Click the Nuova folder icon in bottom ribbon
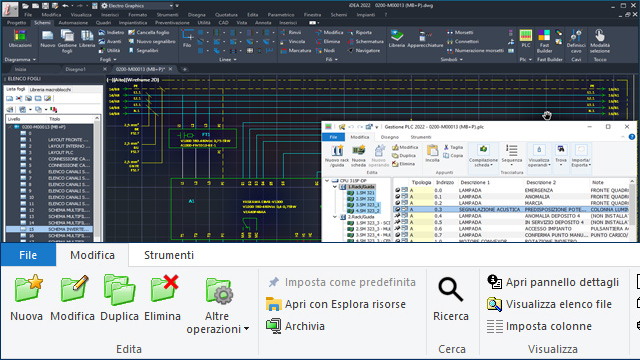Image resolution: width=640 pixels, height=360 pixels. [x=29, y=288]
